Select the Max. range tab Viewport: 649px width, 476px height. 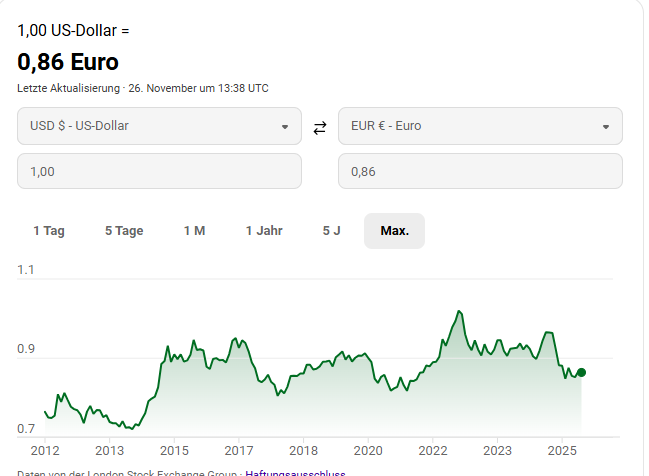click(x=394, y=231)
